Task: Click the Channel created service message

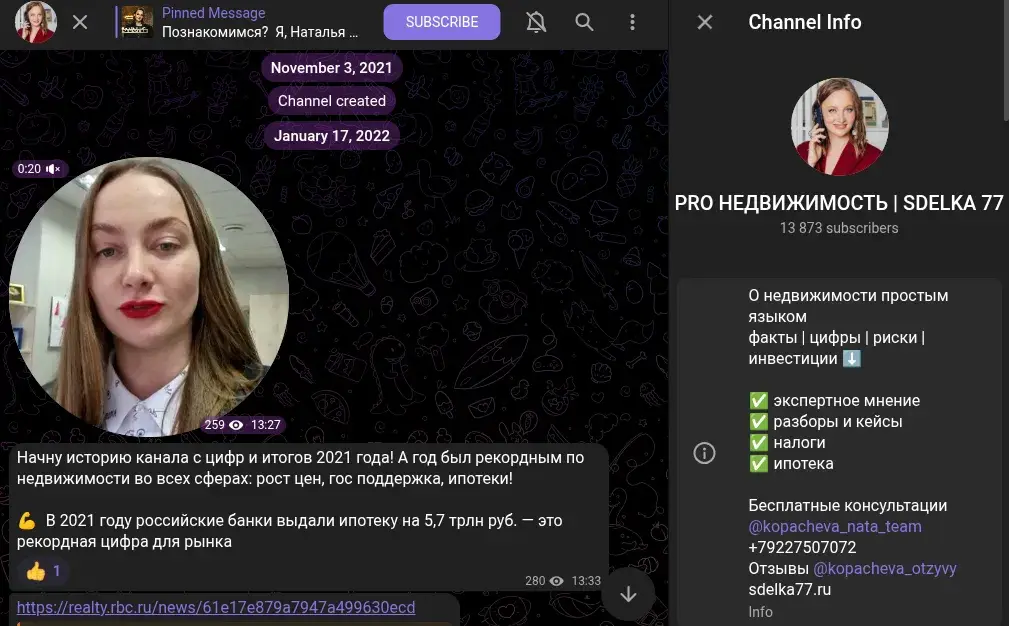Action: click(x=331, y=101)
